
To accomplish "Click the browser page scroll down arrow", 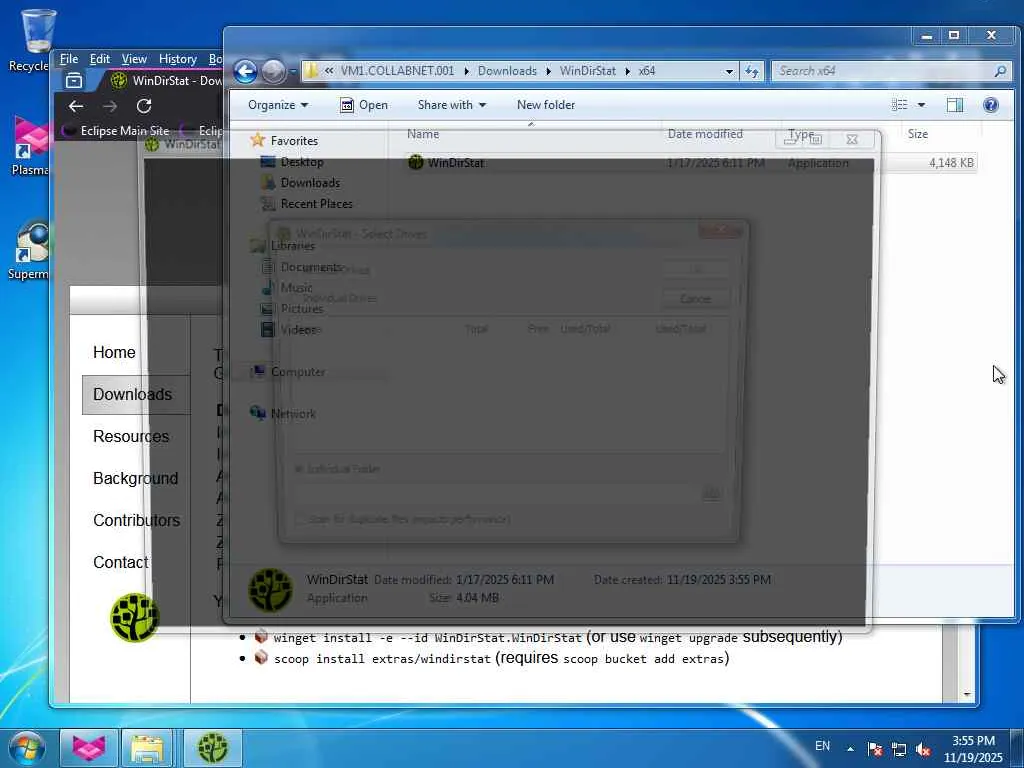I will click(x=967, y=695).
